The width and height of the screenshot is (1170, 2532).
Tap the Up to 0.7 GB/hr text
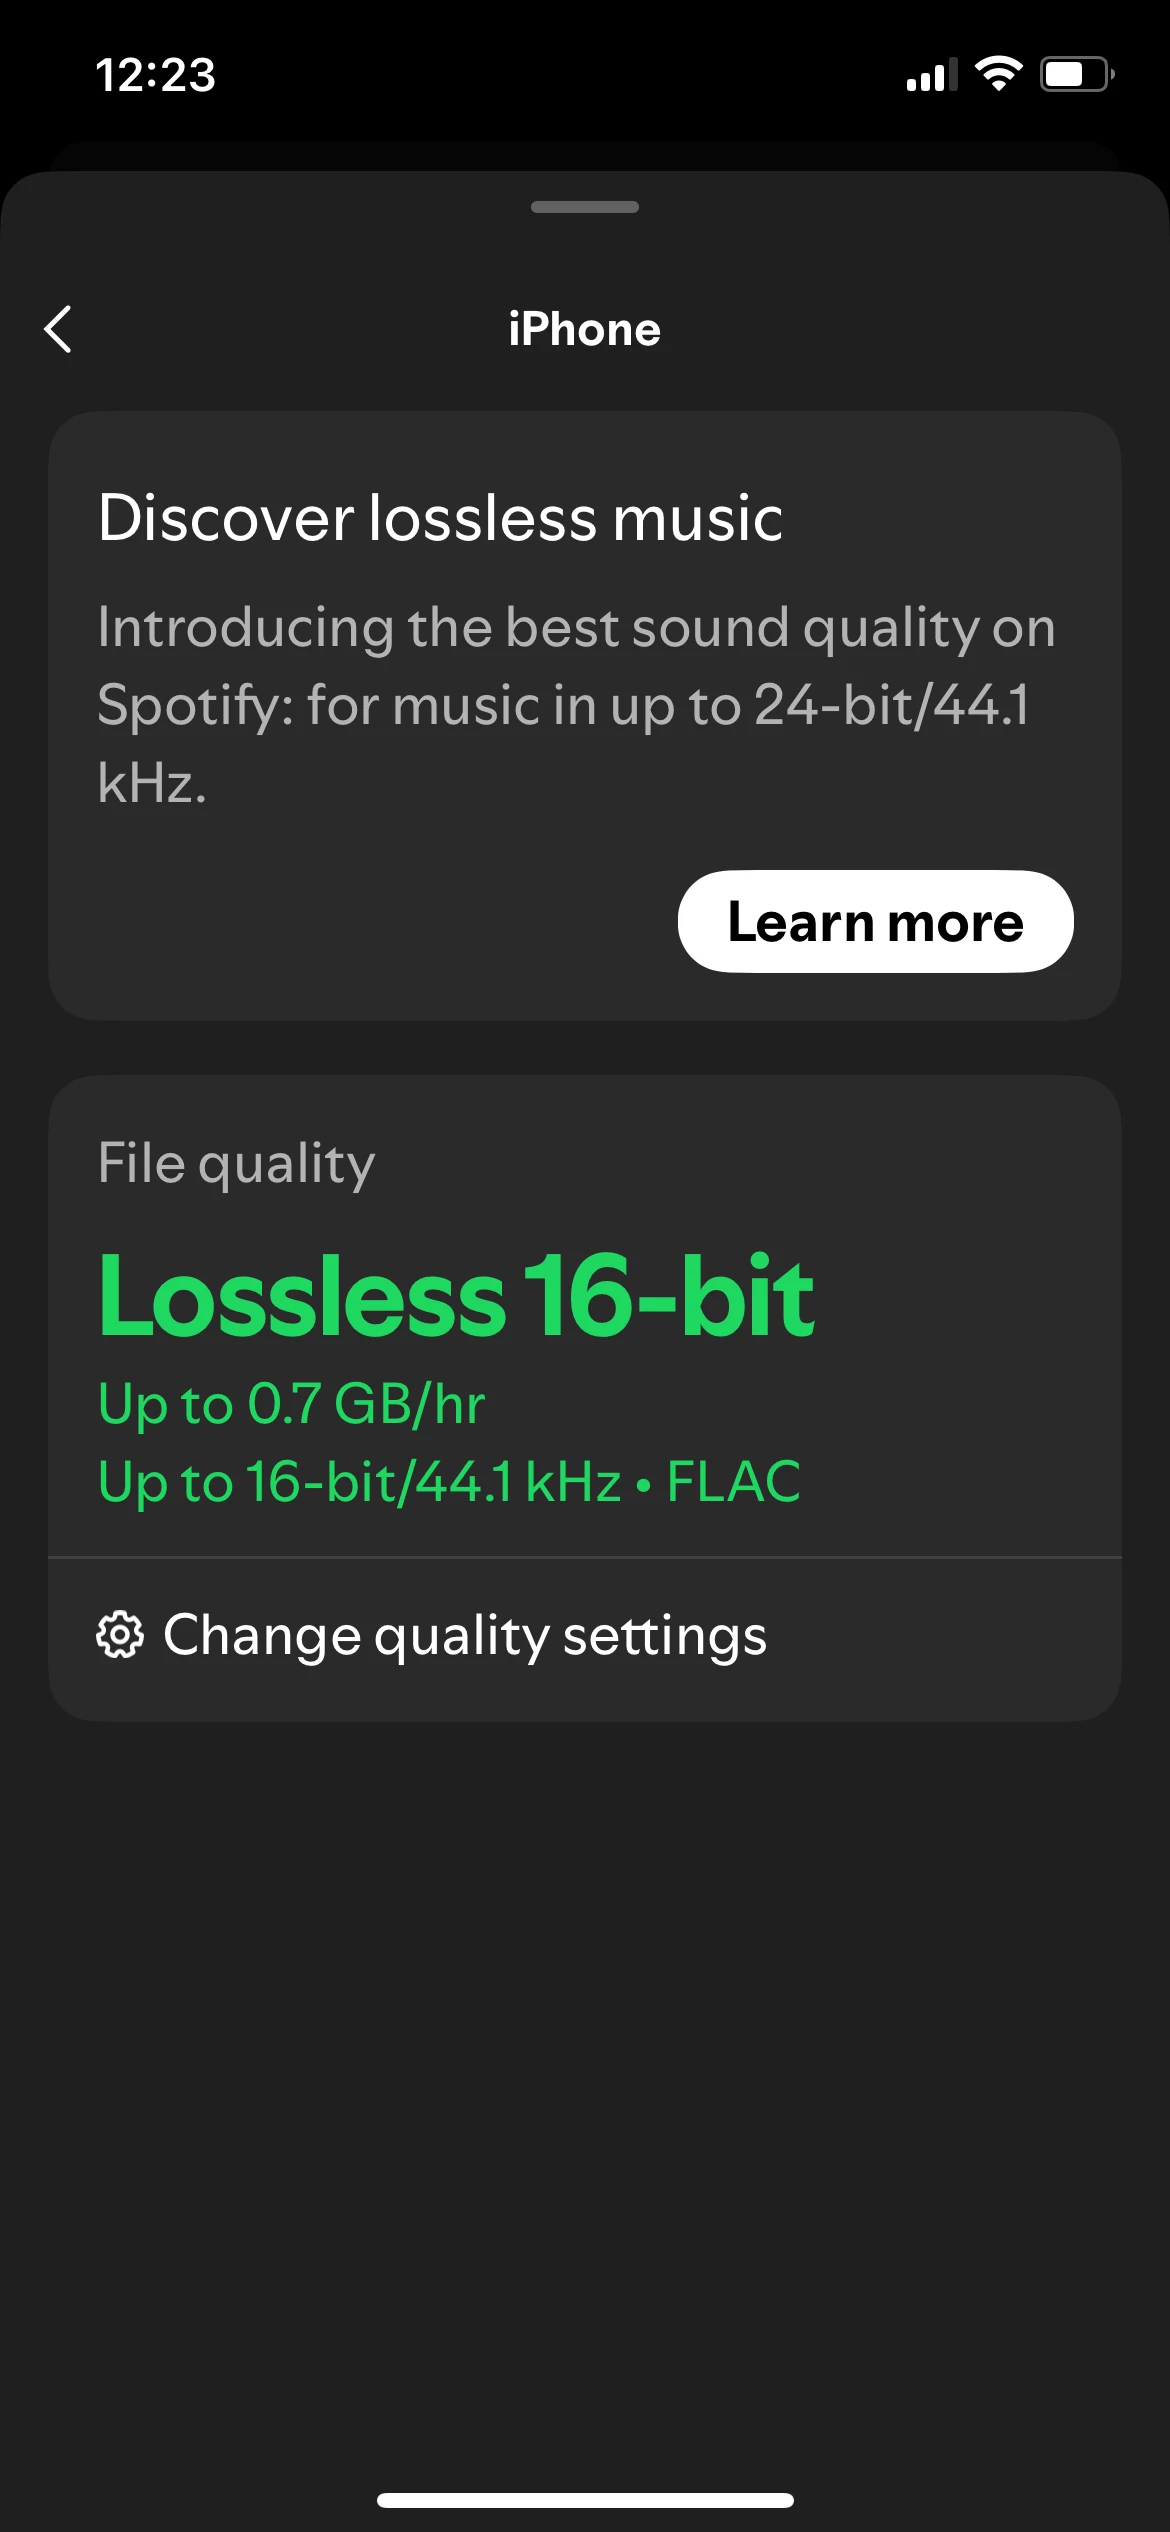click(x=291, y=1403)
